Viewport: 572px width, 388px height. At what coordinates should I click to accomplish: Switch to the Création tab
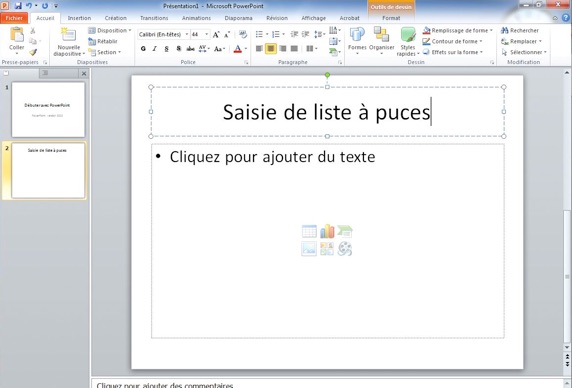point(116,18)
